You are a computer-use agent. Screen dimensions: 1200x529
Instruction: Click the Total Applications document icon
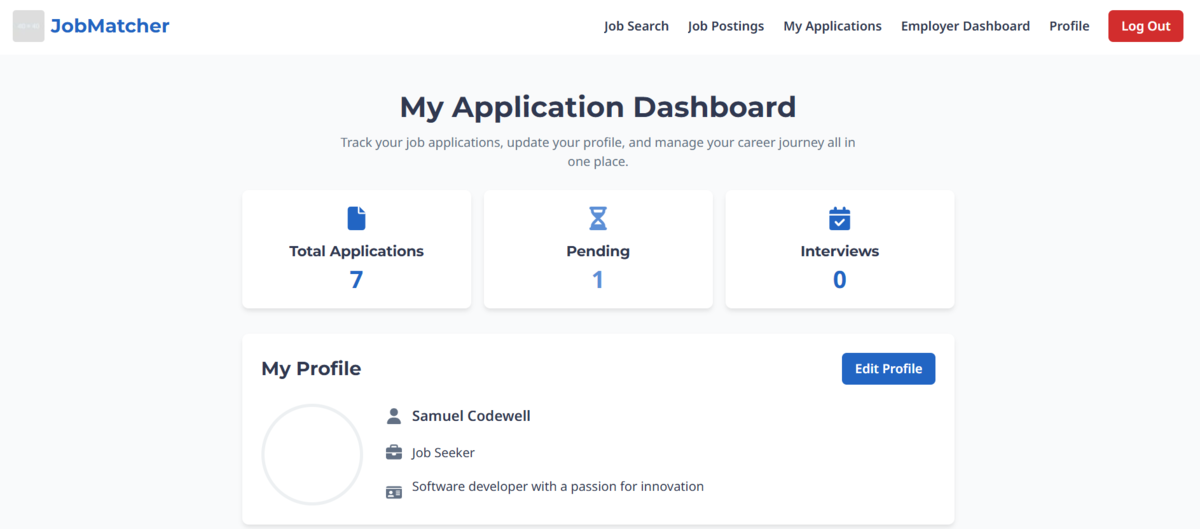(x=356, y=218)
